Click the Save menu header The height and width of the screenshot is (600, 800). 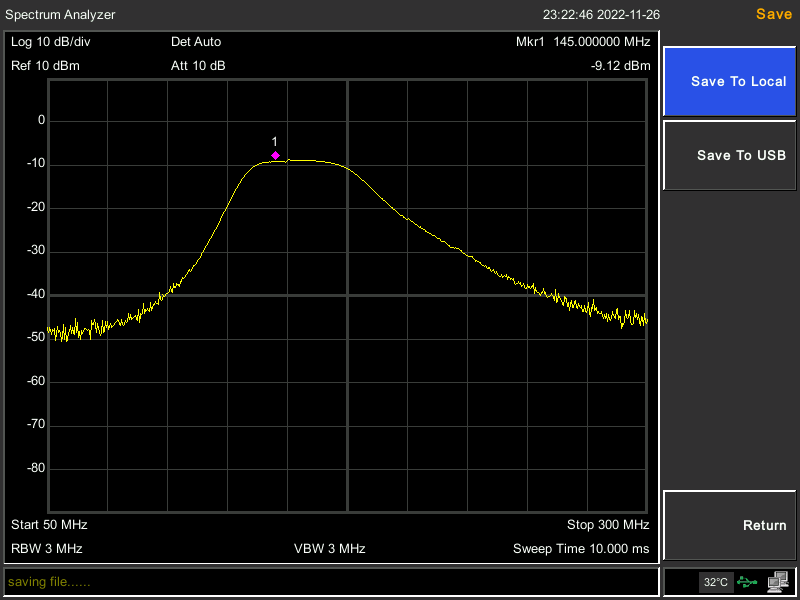coord(773,14)
